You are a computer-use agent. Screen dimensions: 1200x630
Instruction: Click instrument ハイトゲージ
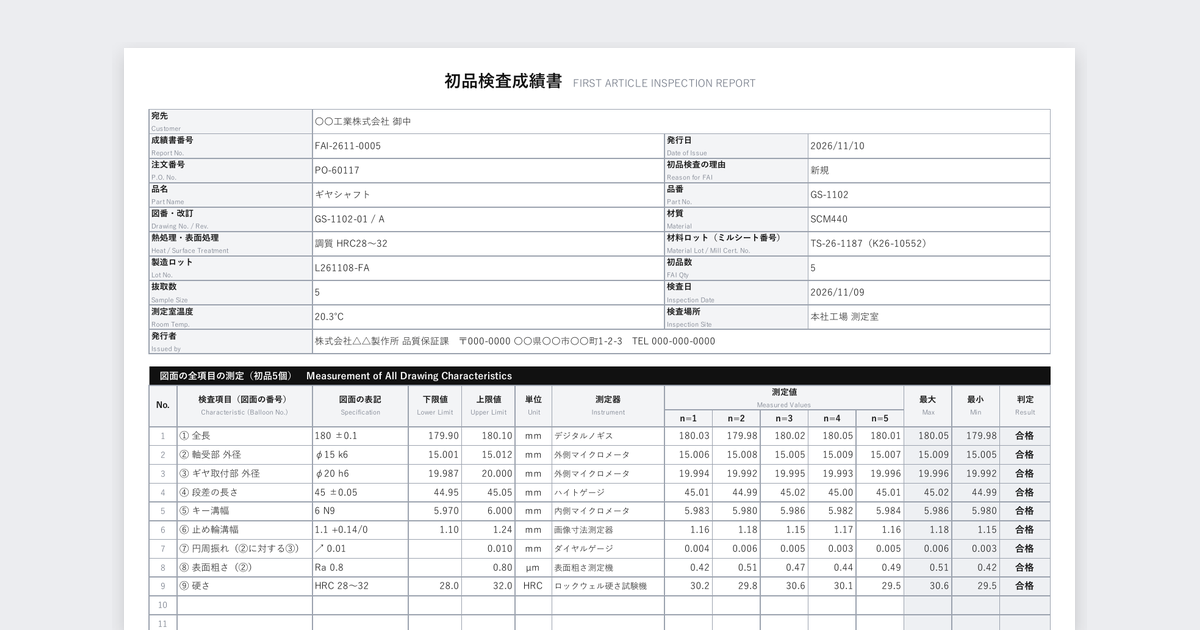point(608,492)
